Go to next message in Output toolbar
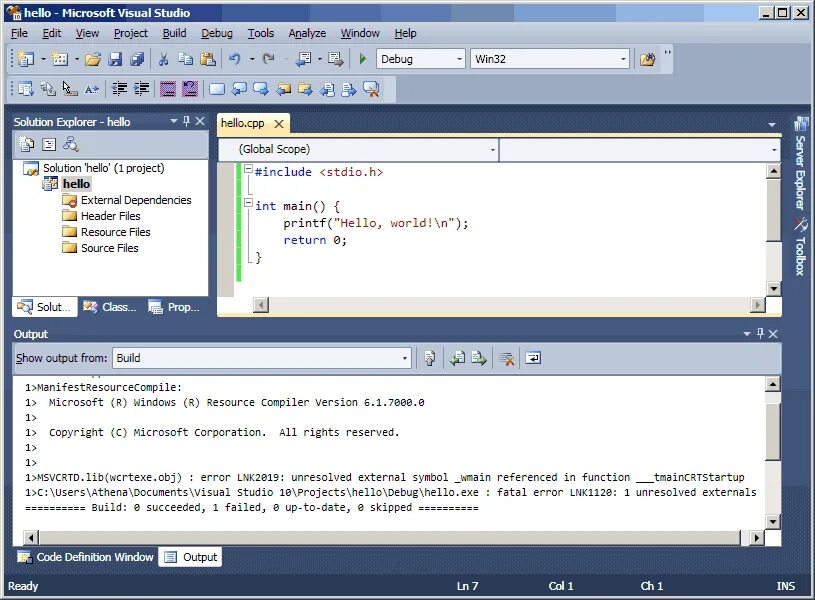815x600 pixels. pyautogui.click(x=479, y=358)
